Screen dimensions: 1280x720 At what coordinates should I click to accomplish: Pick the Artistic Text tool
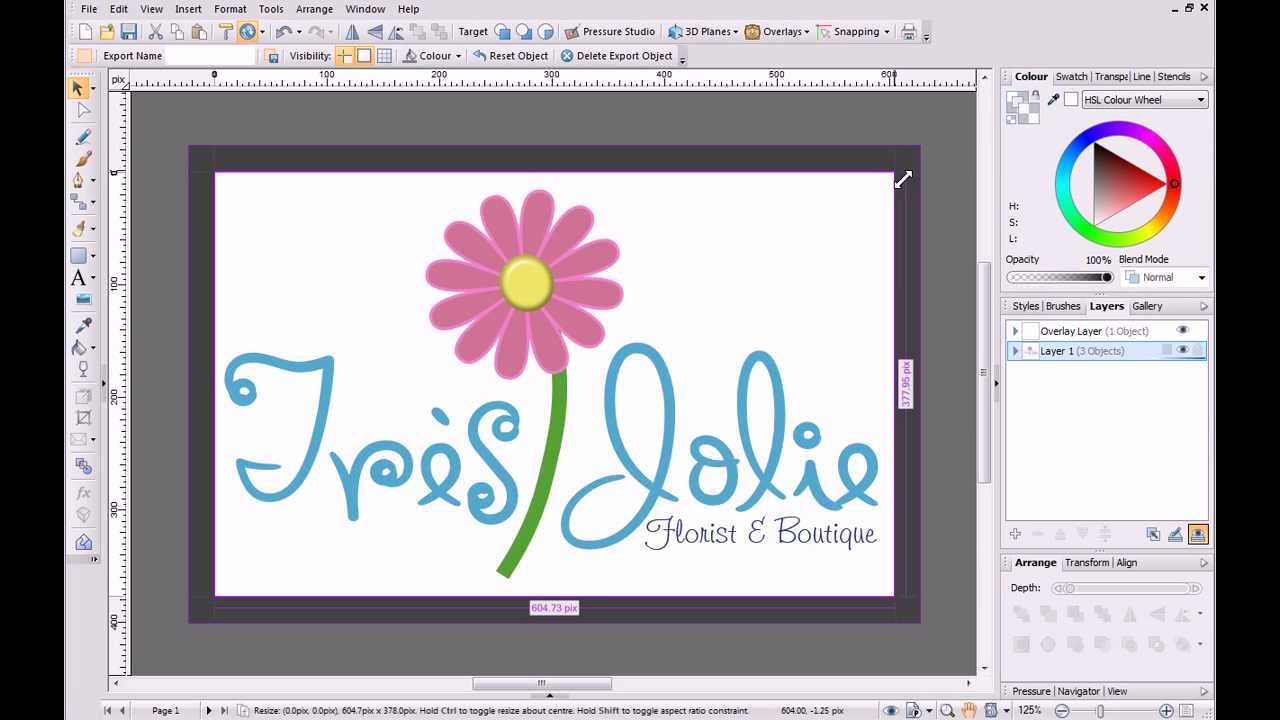(79, 278)
